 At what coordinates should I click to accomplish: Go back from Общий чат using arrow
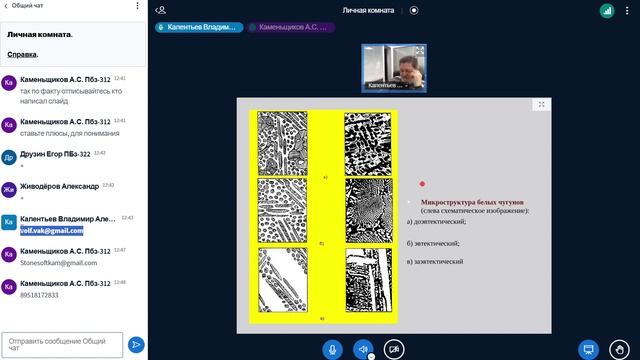[6, 6]
